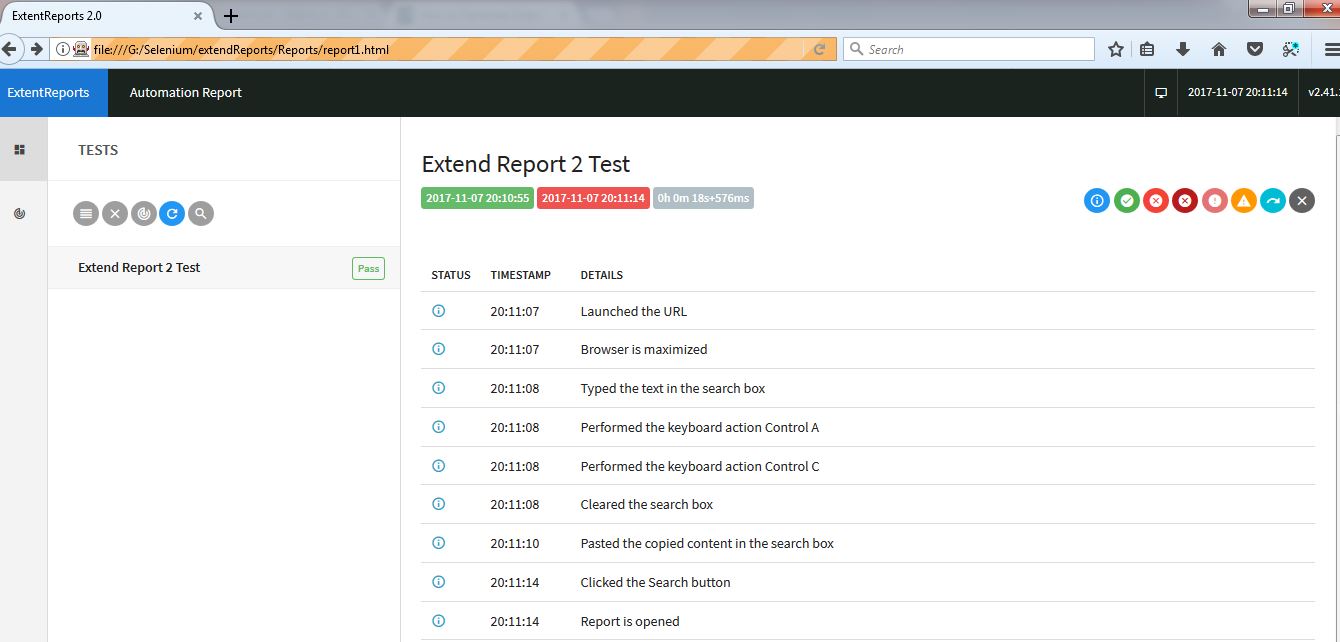Clear log filters using the dark X icon
The width and height of the screenshot is (1340, 642).
click(x=1302, y=200)
